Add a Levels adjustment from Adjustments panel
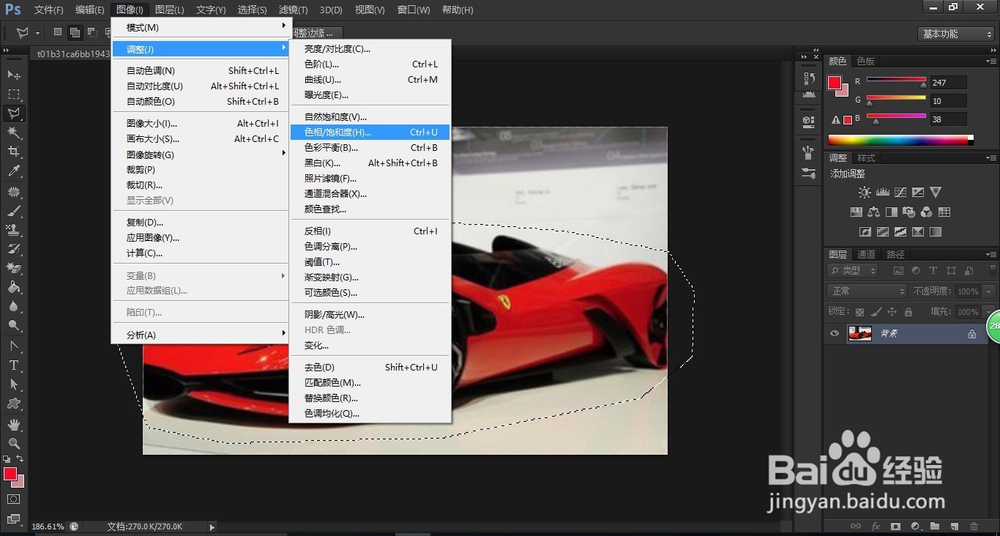The image size is (1000, 536). pyautogui.click(x=883, y=192)
